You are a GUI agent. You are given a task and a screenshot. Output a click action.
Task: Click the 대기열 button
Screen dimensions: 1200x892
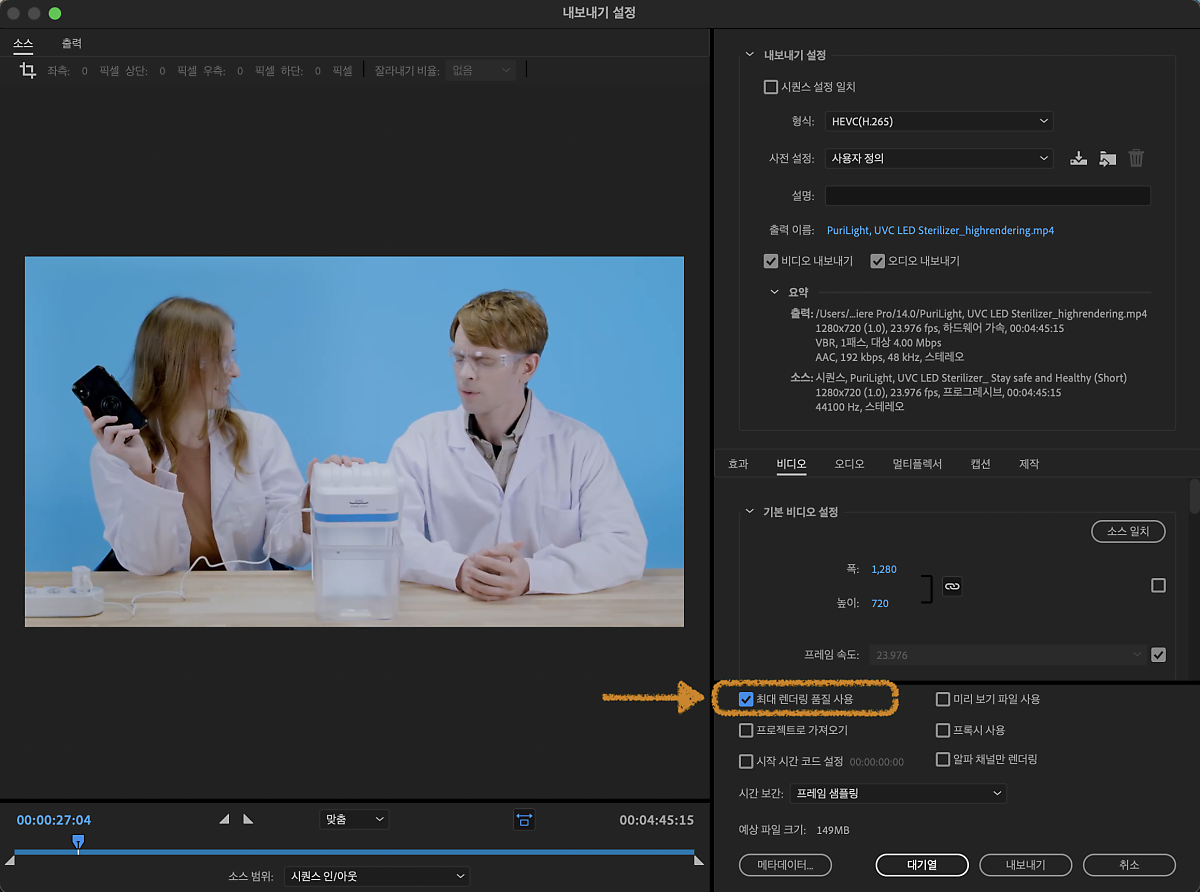[922, 864]
